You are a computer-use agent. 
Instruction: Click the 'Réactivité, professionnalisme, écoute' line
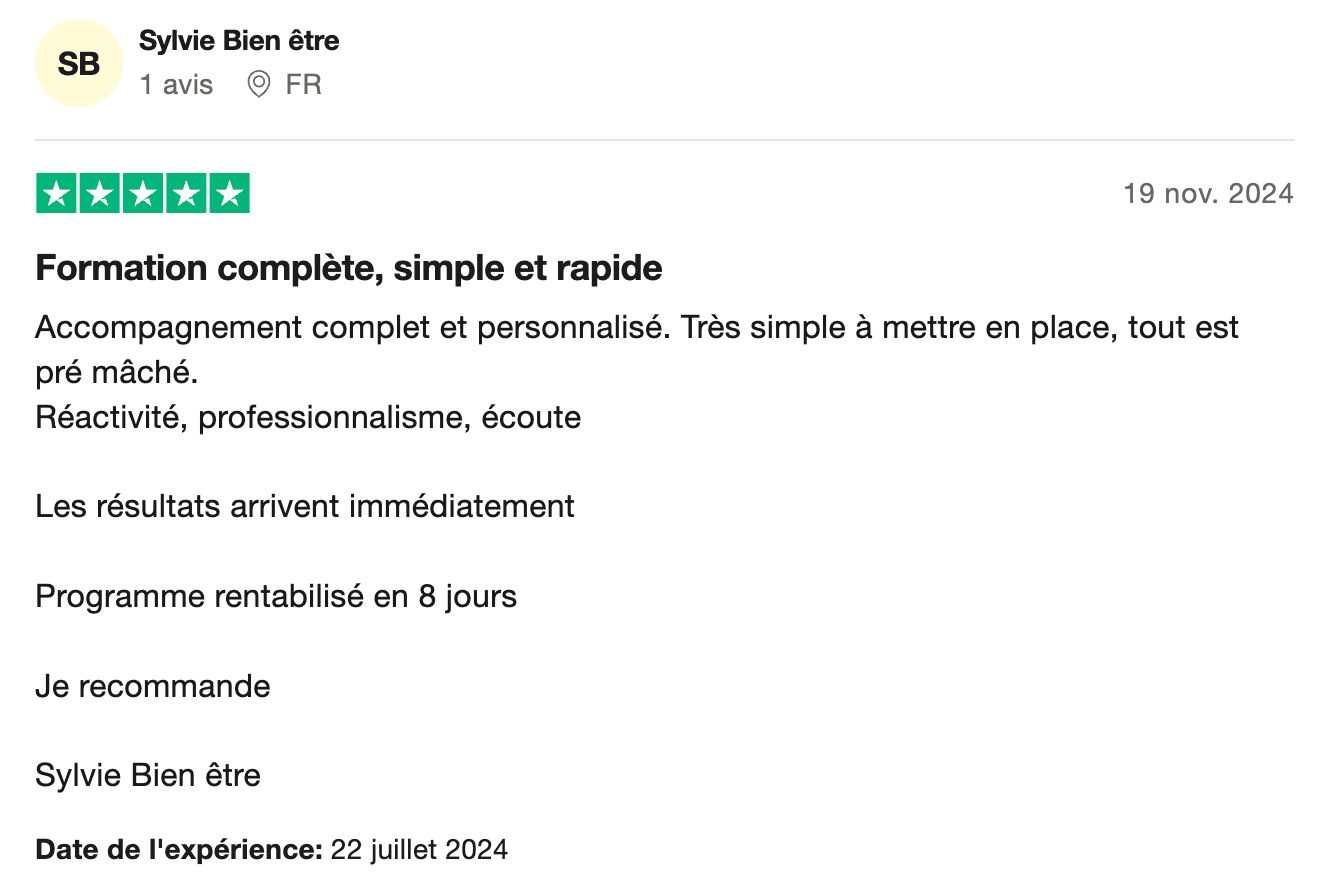tap(308, 417)
